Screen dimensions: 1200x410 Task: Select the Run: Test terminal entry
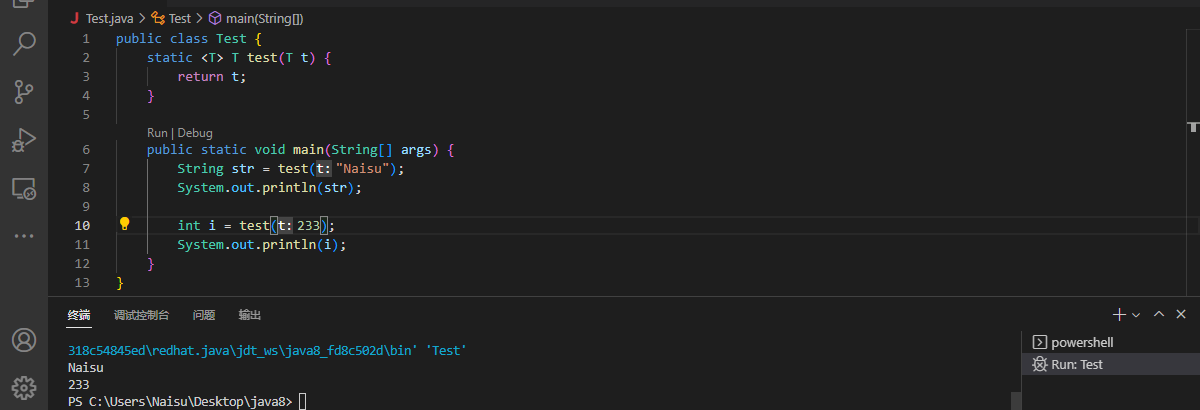[x=1076, y=365]
